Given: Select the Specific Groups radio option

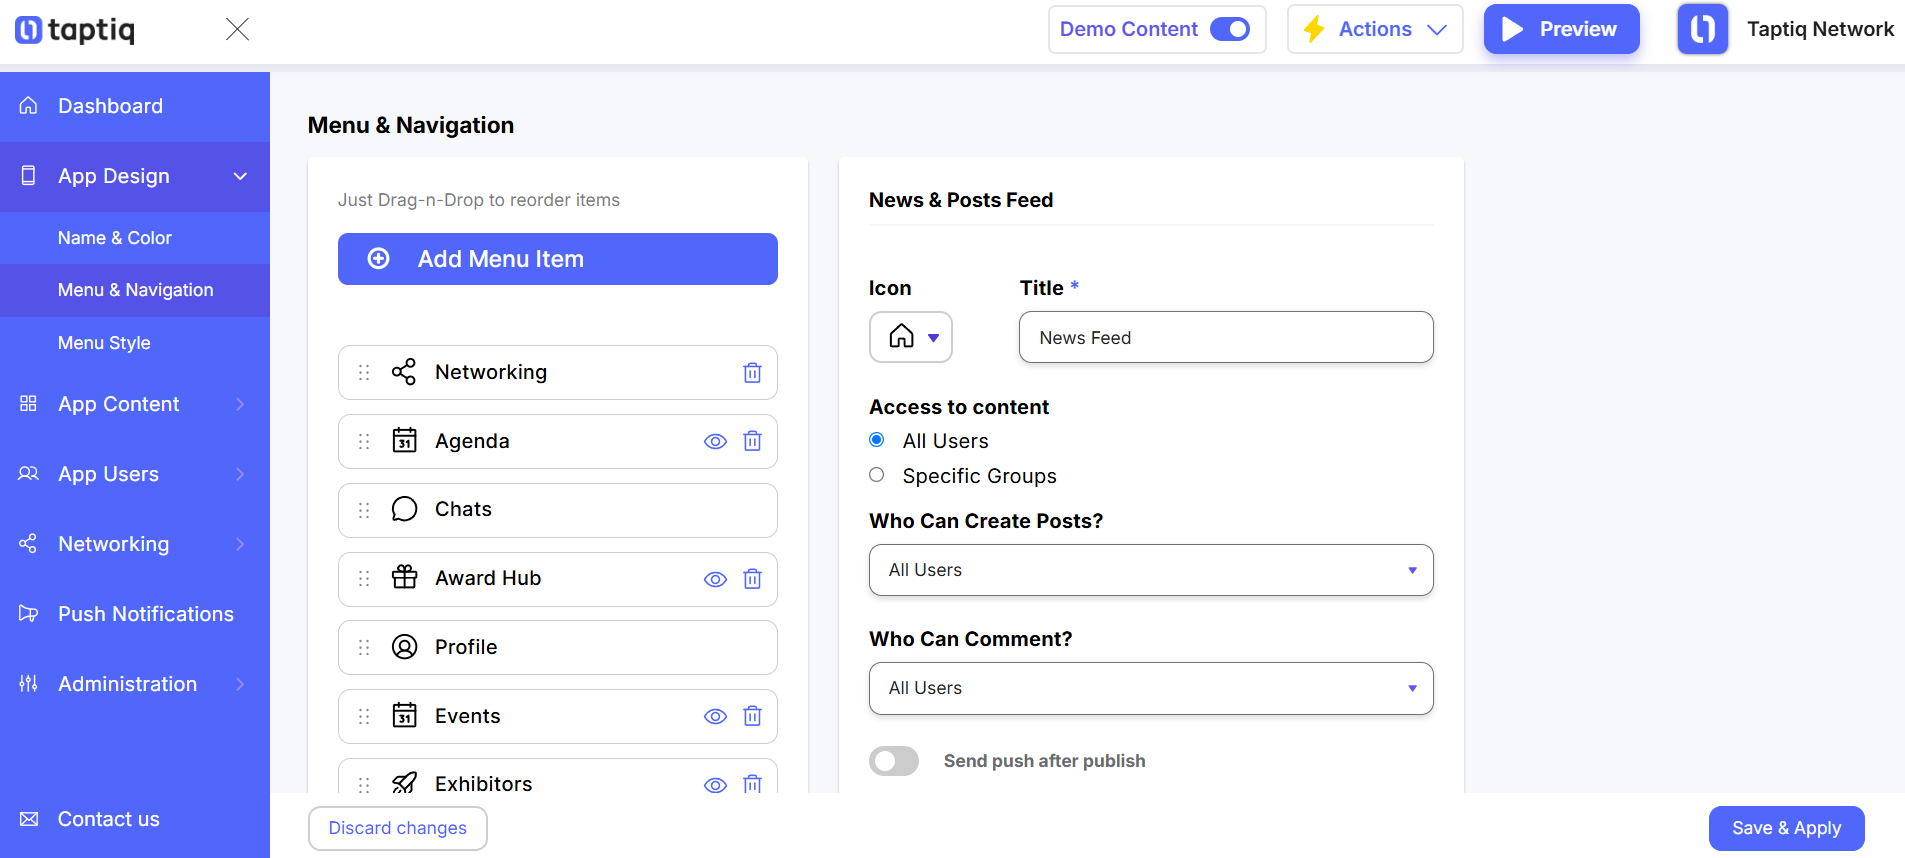Looking at the screenshot, I should pos(877,475).
